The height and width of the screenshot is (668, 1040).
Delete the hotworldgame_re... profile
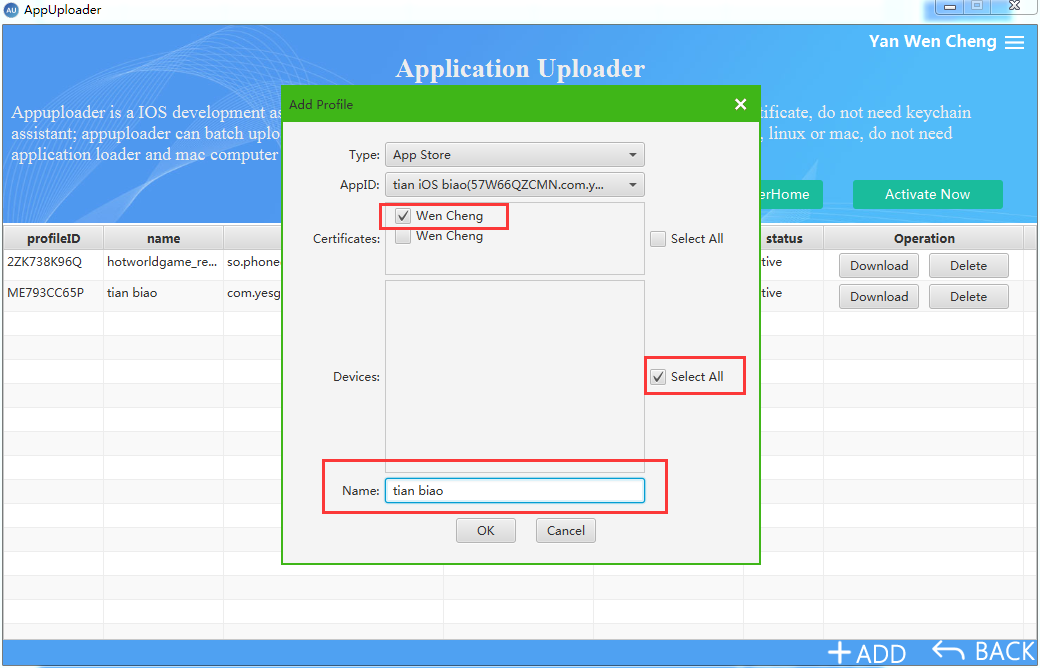pos(968,265)
